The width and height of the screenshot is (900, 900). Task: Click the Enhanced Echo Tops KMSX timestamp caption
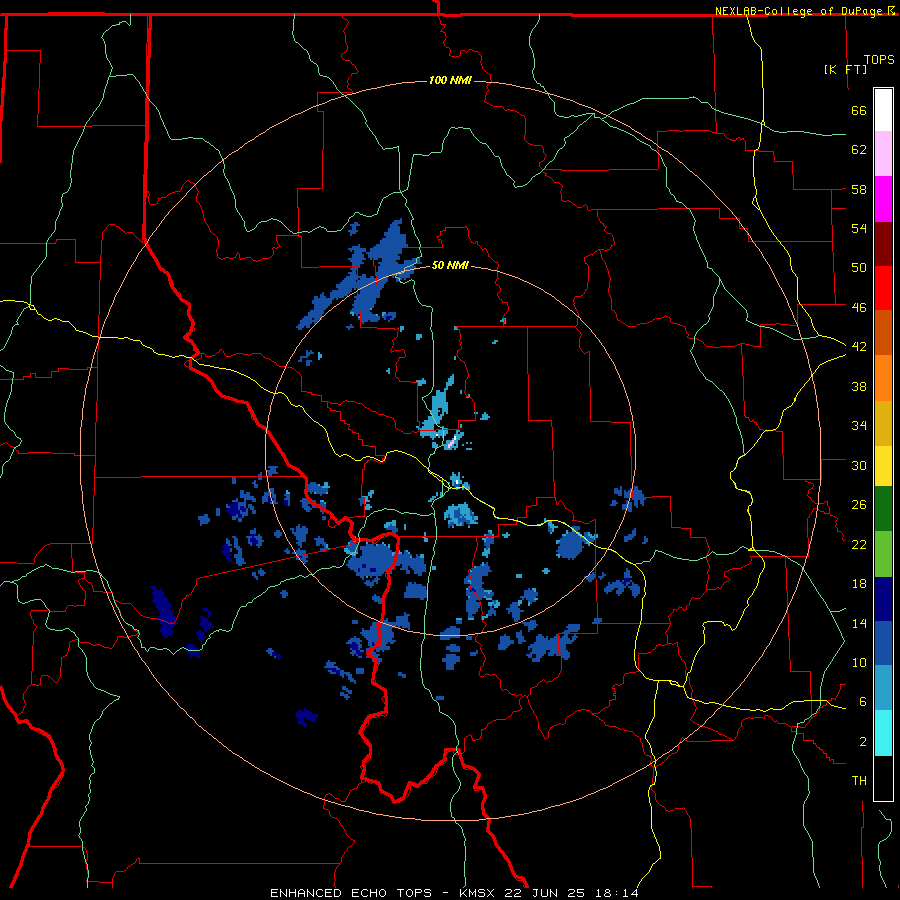point(454,893)
